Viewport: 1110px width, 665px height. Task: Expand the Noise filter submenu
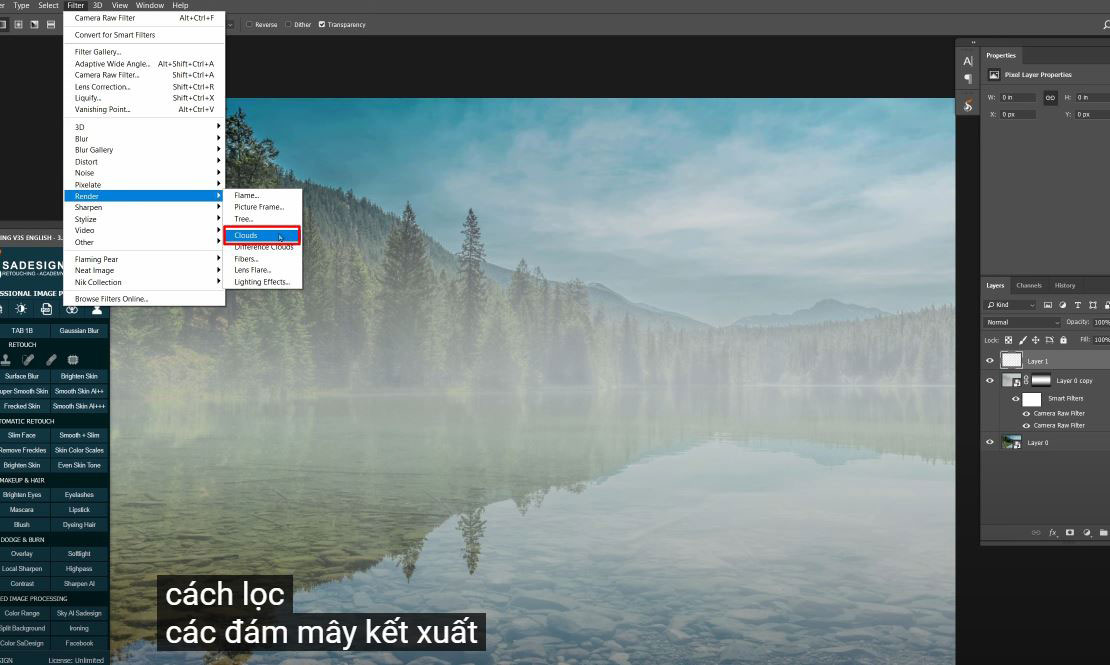(x=144, y=173)
